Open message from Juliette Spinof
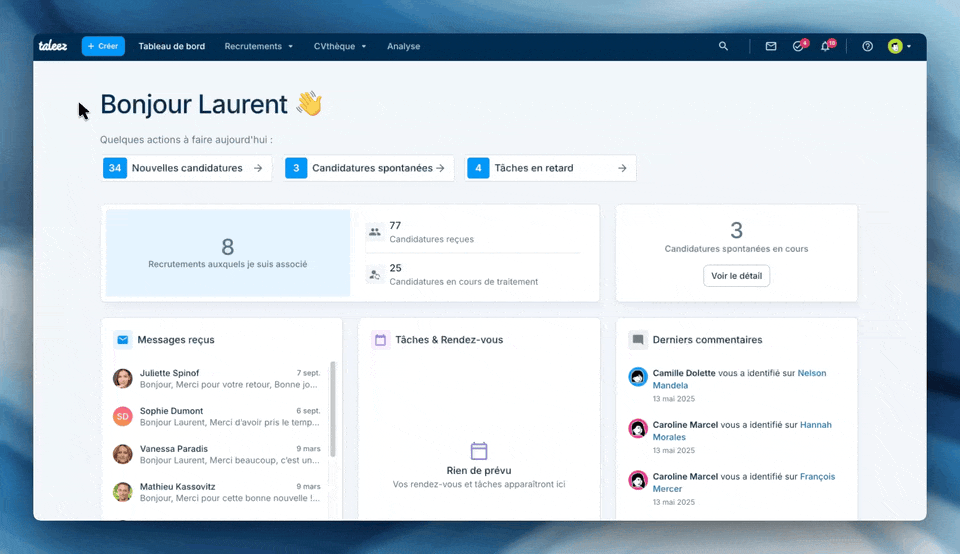The height and width of the screenshot is (554, 960). point(217,378)
